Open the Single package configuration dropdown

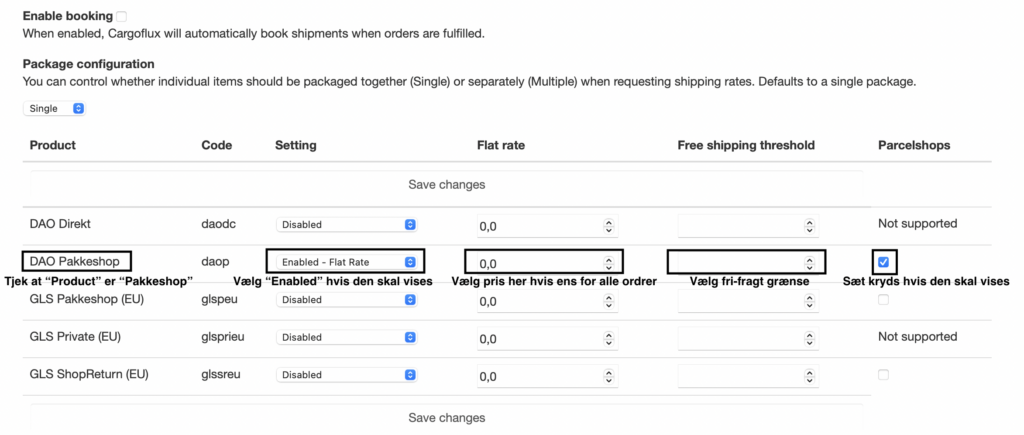pos(54,108)
